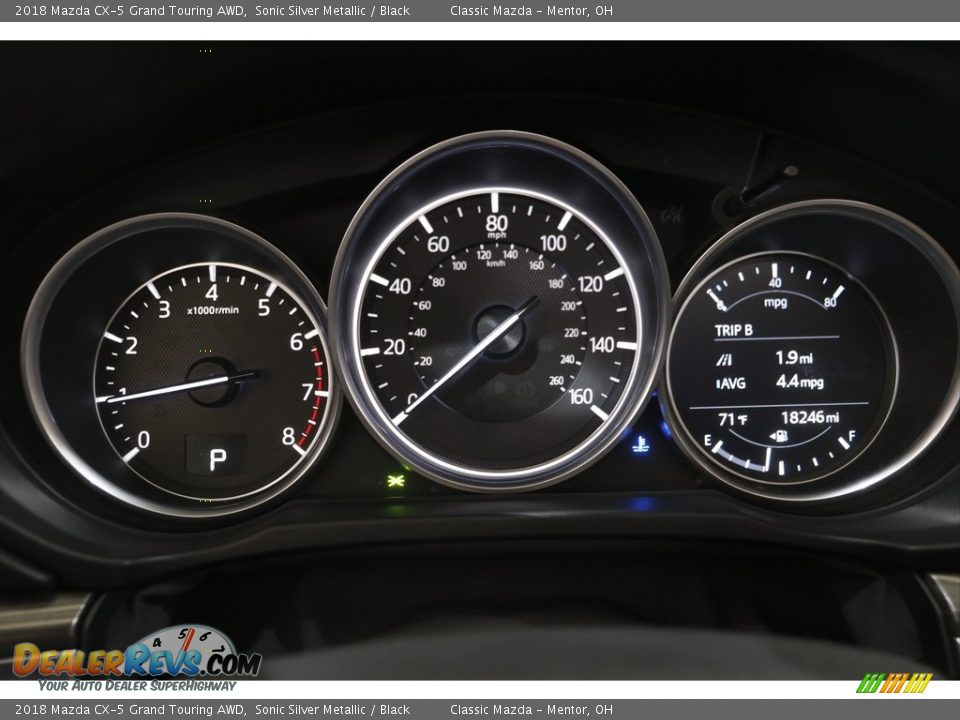This screenshot has height=720, width=960.
Task: Click the 1.9 mi trip distance value
Action: pyautogui.click(x=794, y=358)
